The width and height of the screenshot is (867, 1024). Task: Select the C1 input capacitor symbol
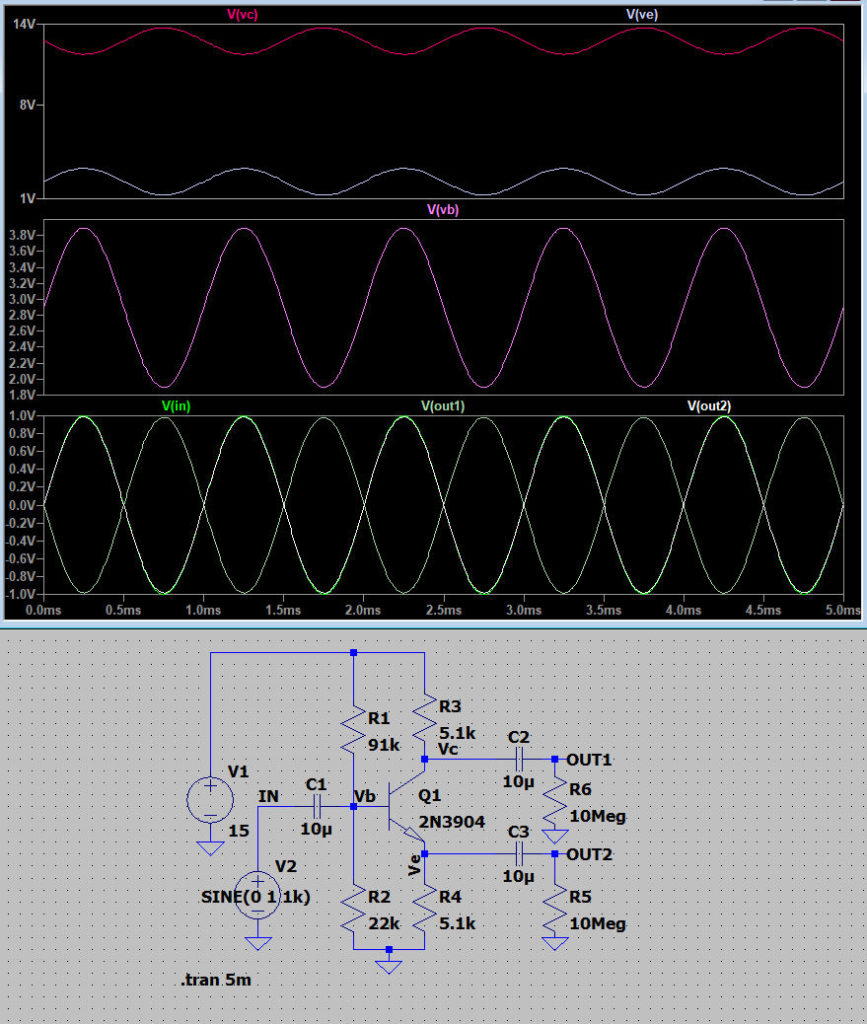pos(316,805)
